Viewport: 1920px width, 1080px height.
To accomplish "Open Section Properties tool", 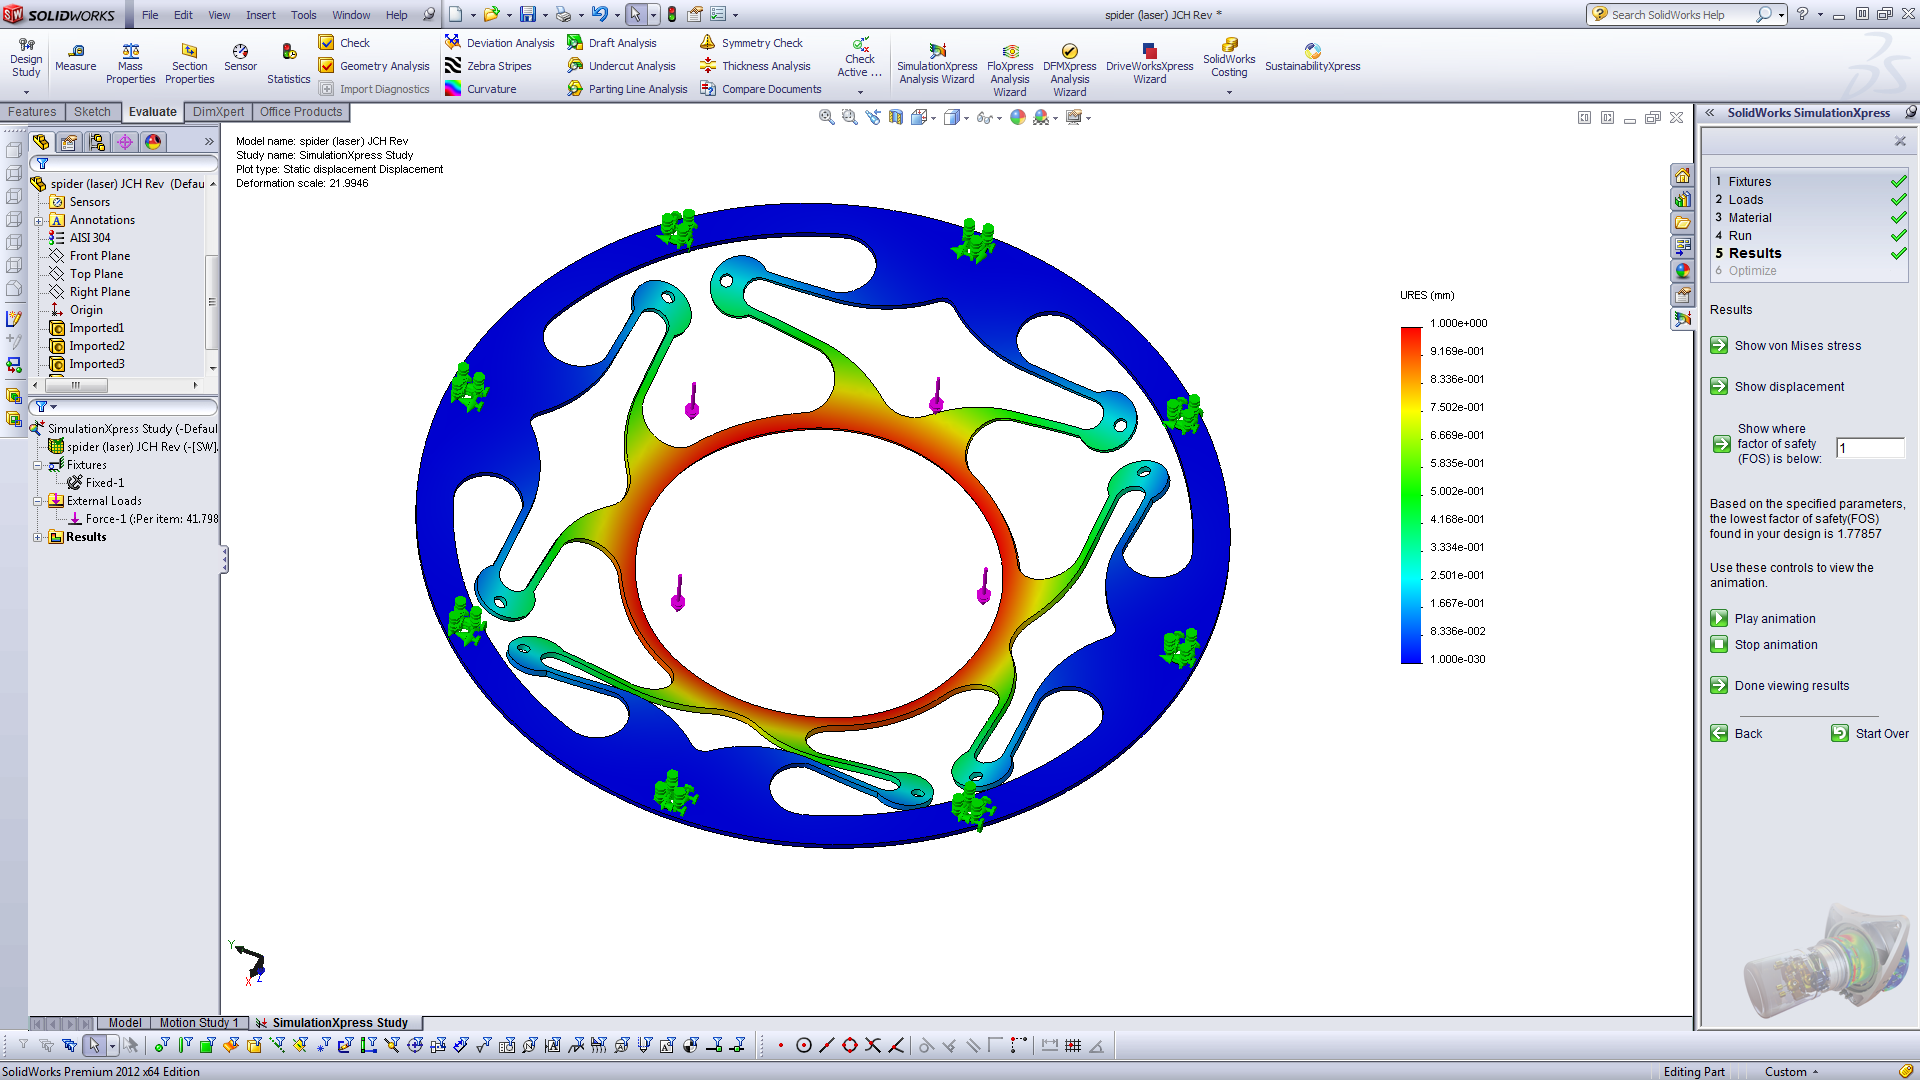I will pos(190,64).
